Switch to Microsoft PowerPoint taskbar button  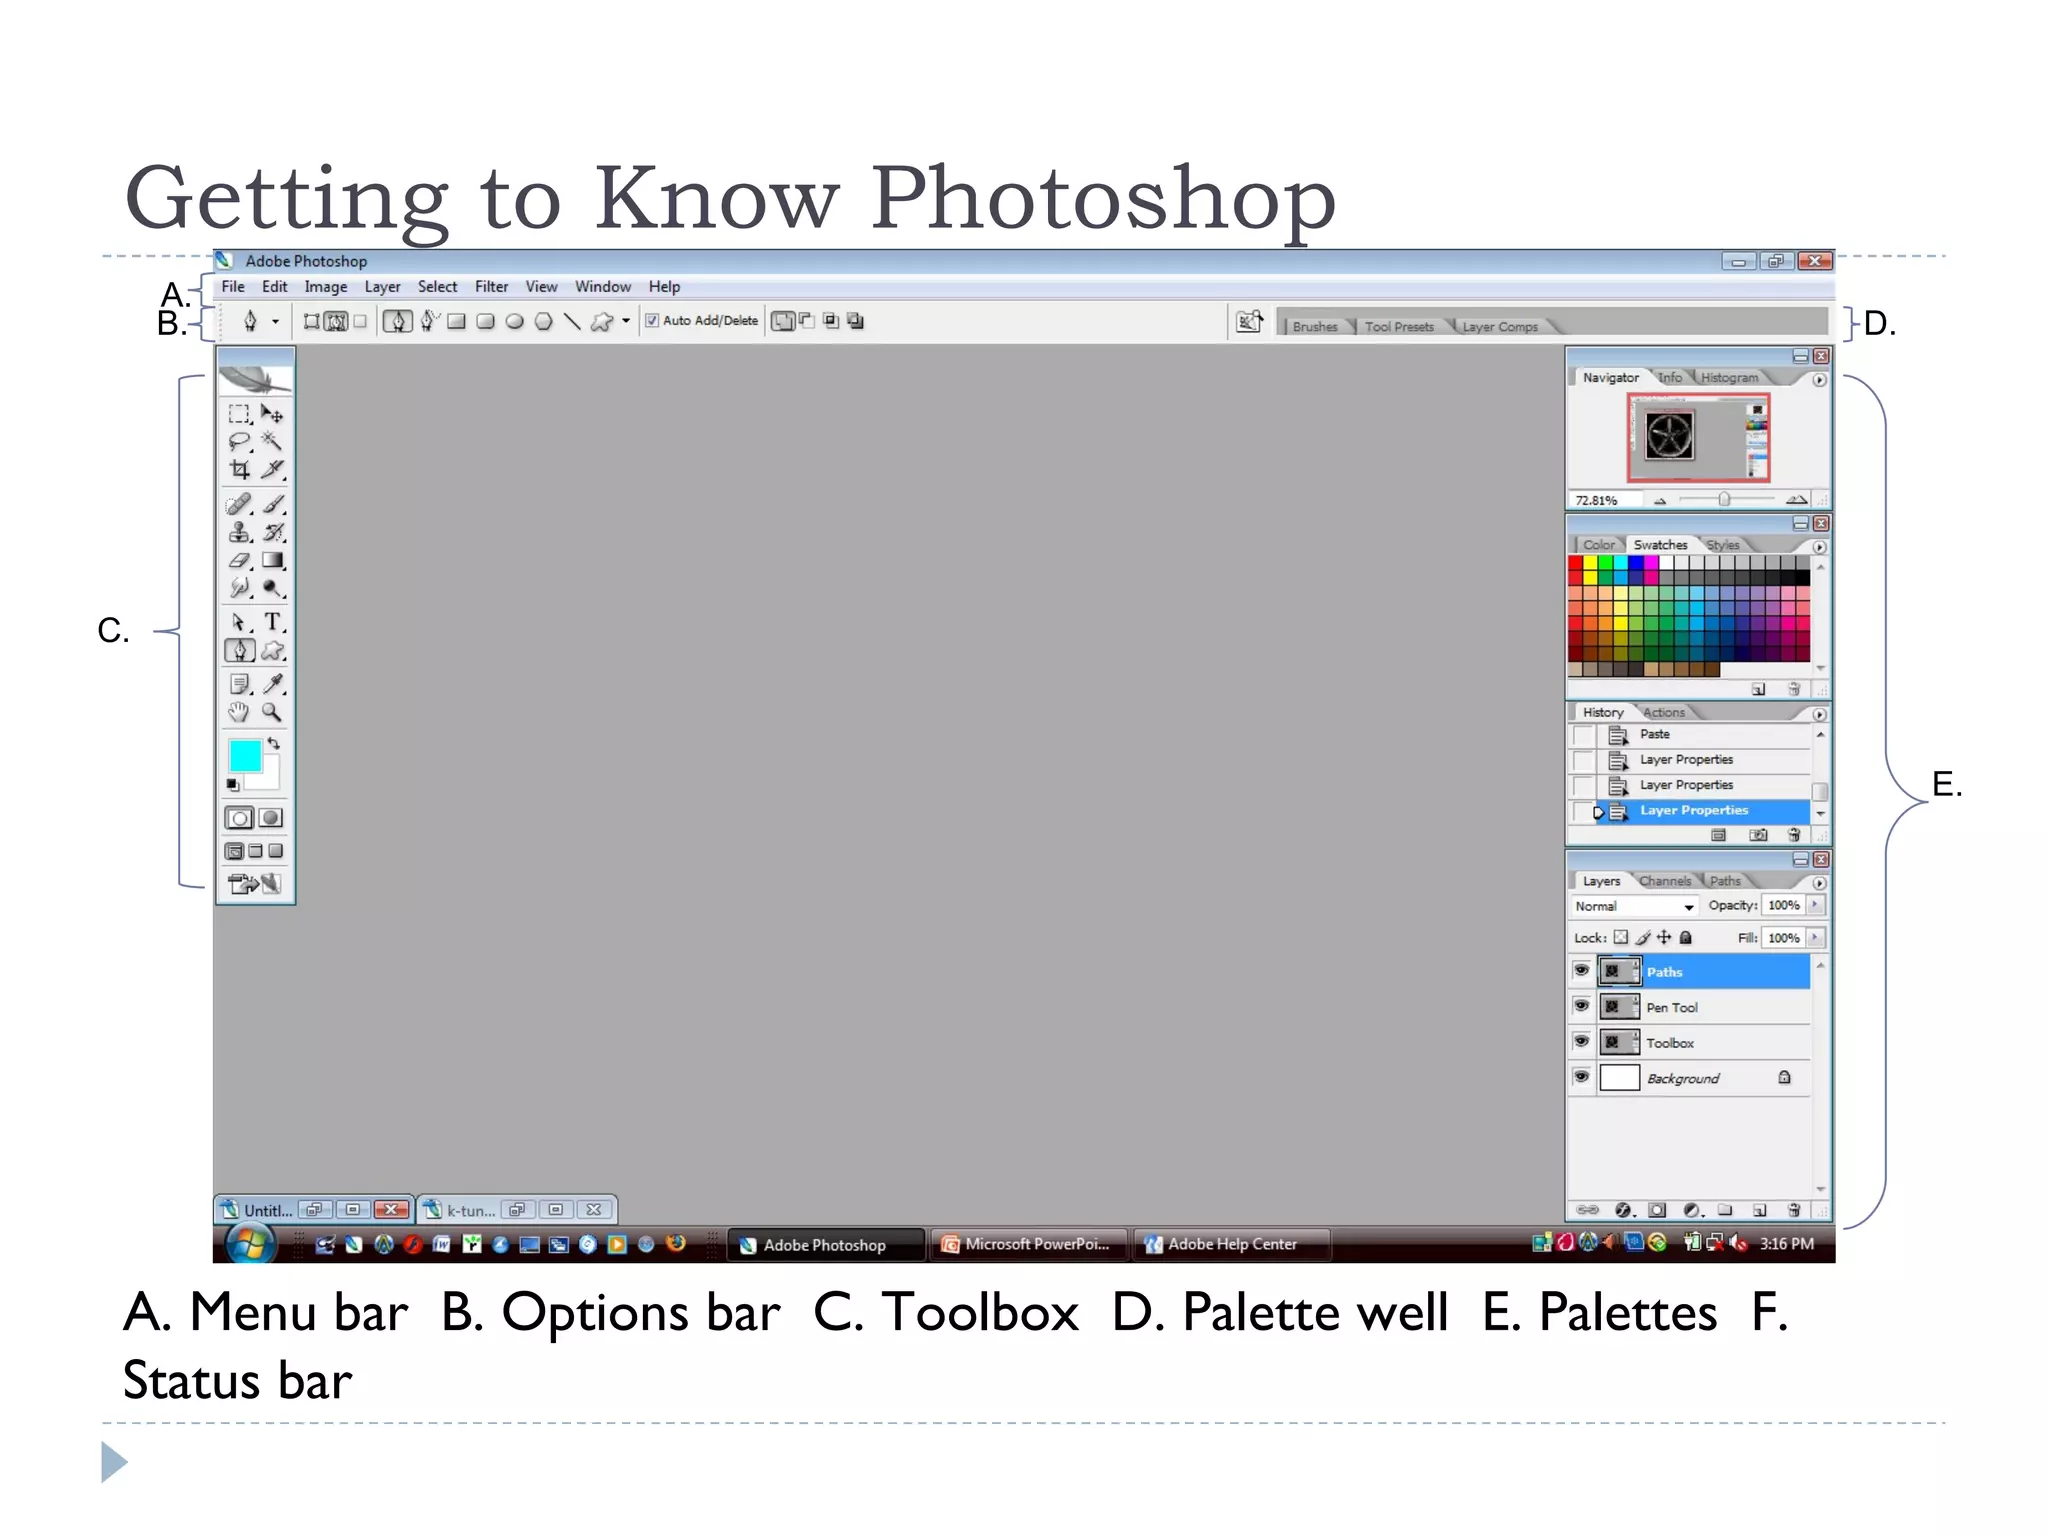tap(1028, 1244)
